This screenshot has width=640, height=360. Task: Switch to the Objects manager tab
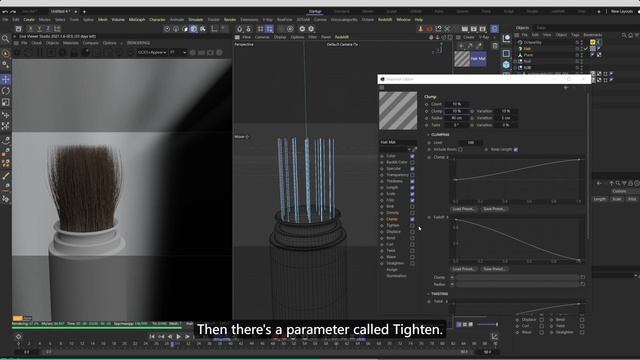pyautogui.click(x=522, y=28)
